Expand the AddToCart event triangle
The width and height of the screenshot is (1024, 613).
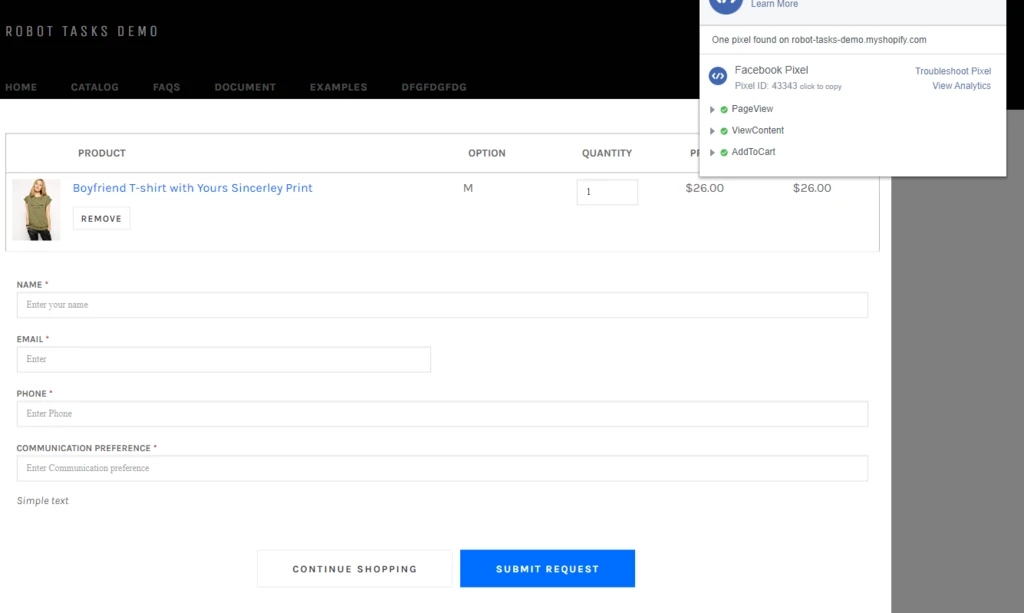coord(712,153)
